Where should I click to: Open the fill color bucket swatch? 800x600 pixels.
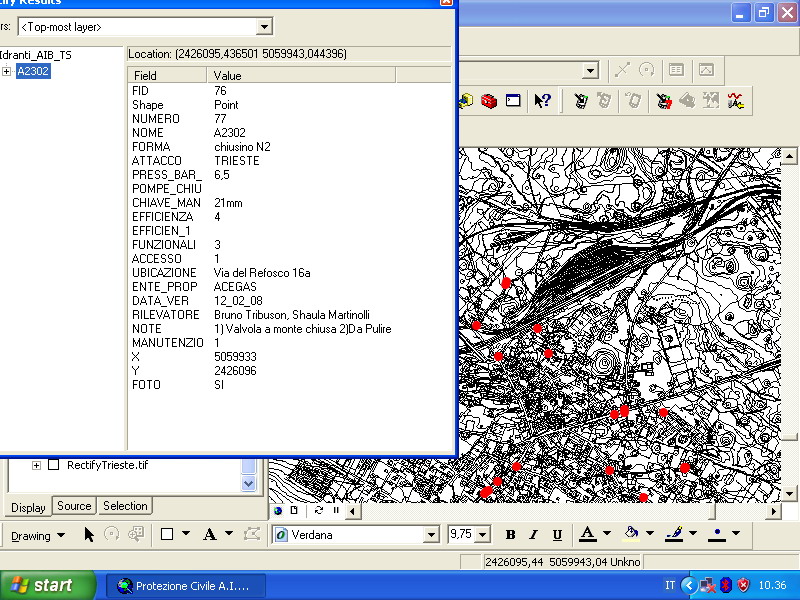pyautogui.click(x=631, y=535)
